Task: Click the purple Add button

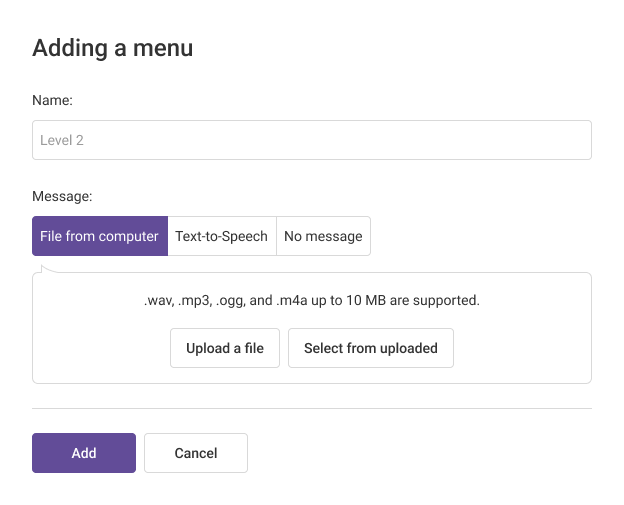Action: (x=84, y=453)
